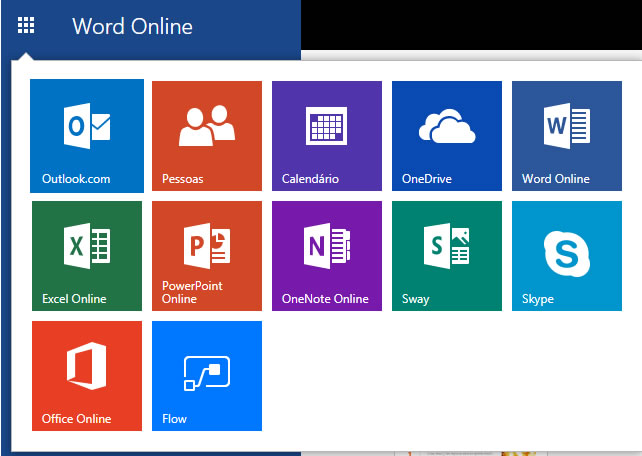Image resolution: width=642 pixels, height=456 pixels.
Task: Open the Pessoas people tile
Action: pos(207,136)
